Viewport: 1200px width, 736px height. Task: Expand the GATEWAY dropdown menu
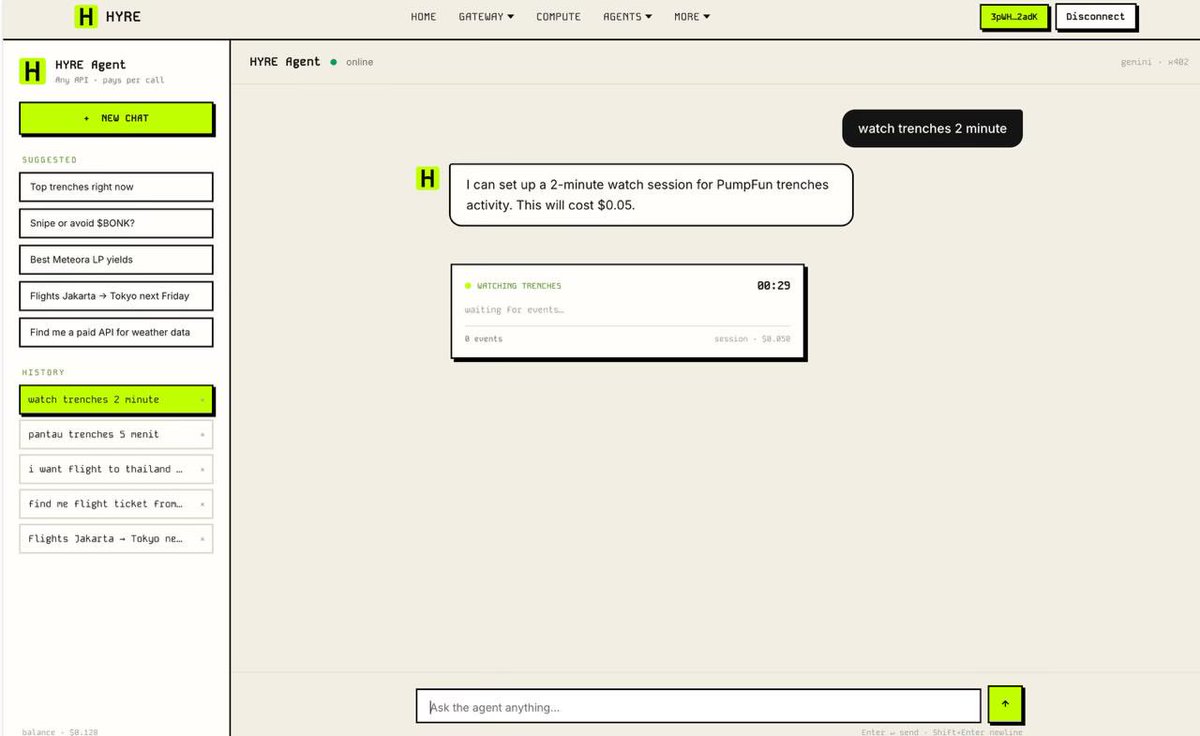486,17
